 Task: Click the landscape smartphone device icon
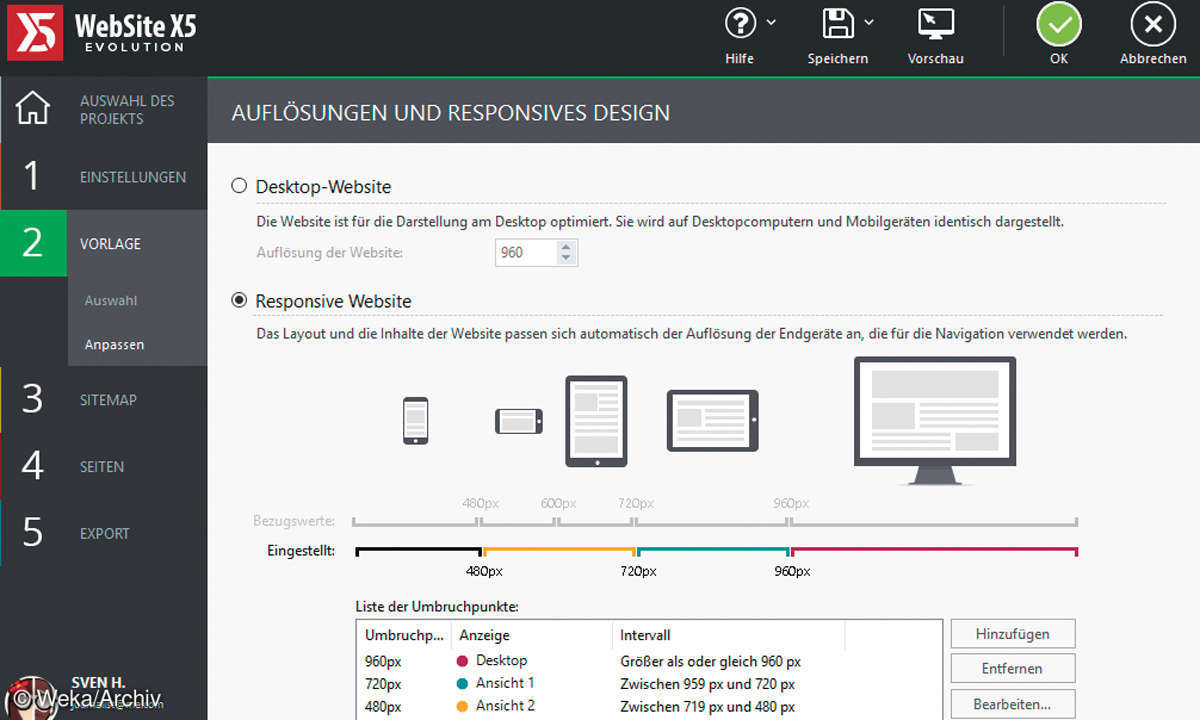(x=519, y=421)
